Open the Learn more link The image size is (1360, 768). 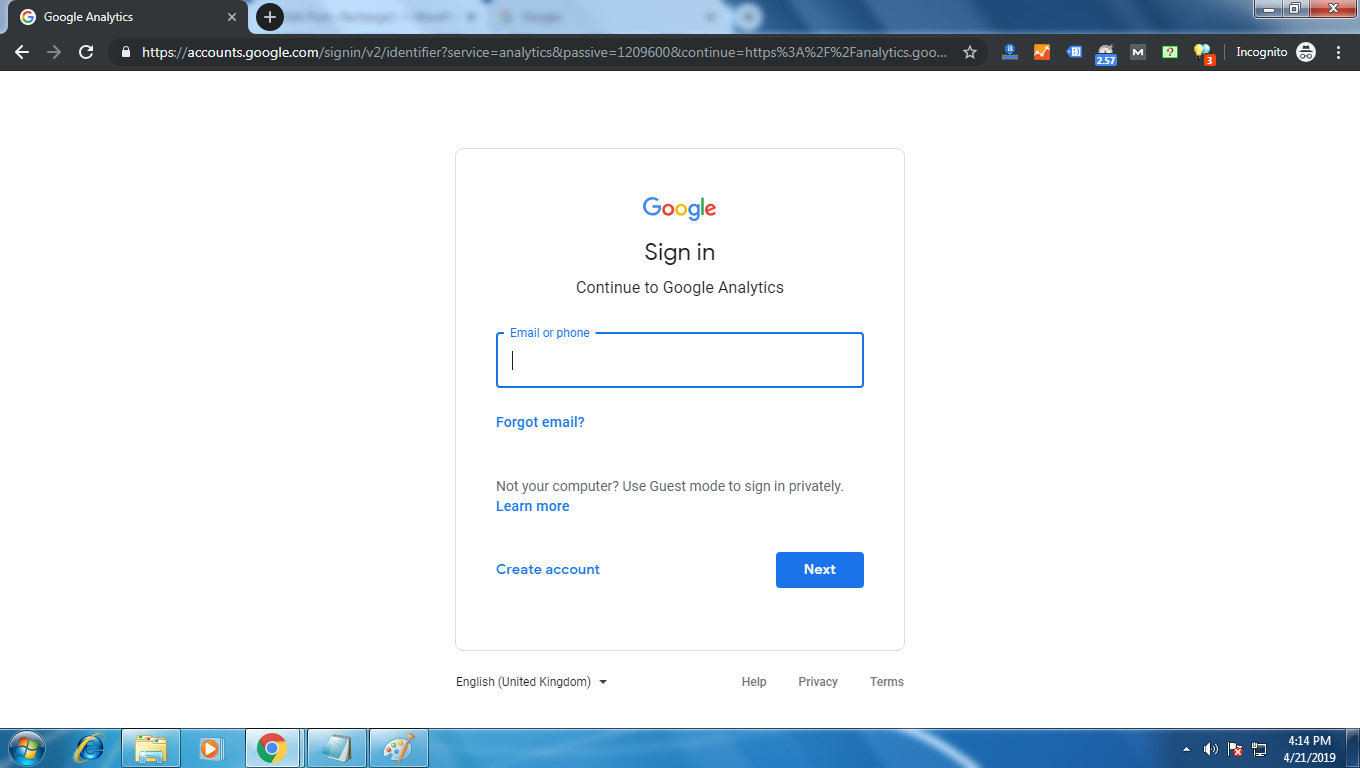[x=533, y=506]
